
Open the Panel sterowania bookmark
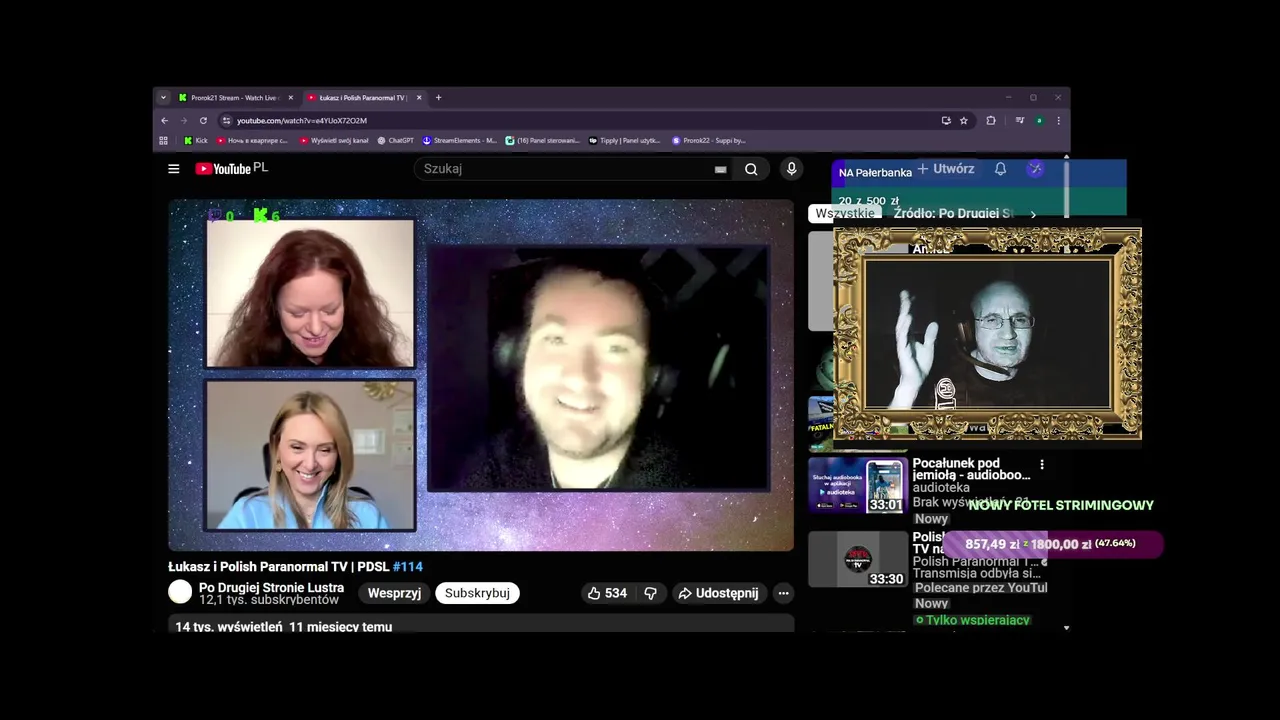tap(543, 141)
